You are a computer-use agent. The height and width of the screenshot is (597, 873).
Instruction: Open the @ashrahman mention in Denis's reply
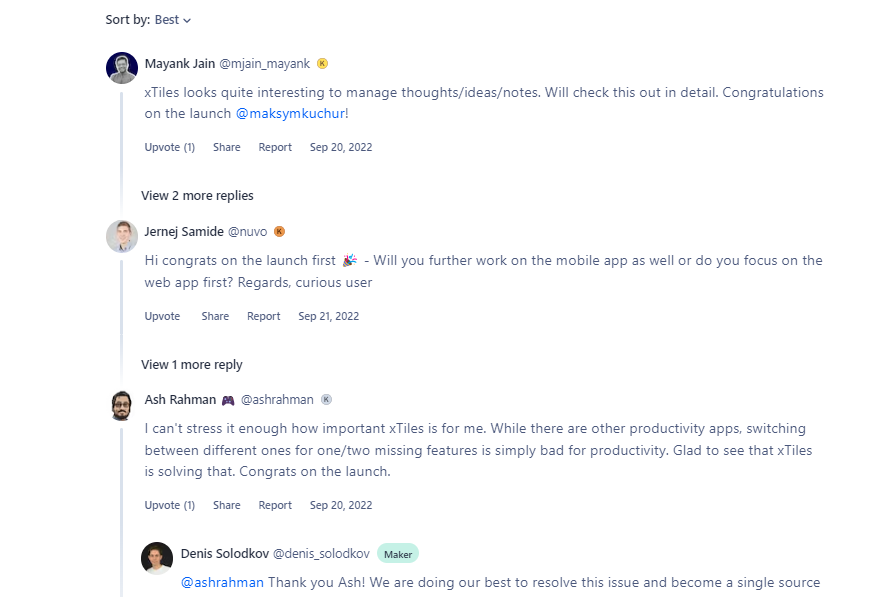(222, 582)
